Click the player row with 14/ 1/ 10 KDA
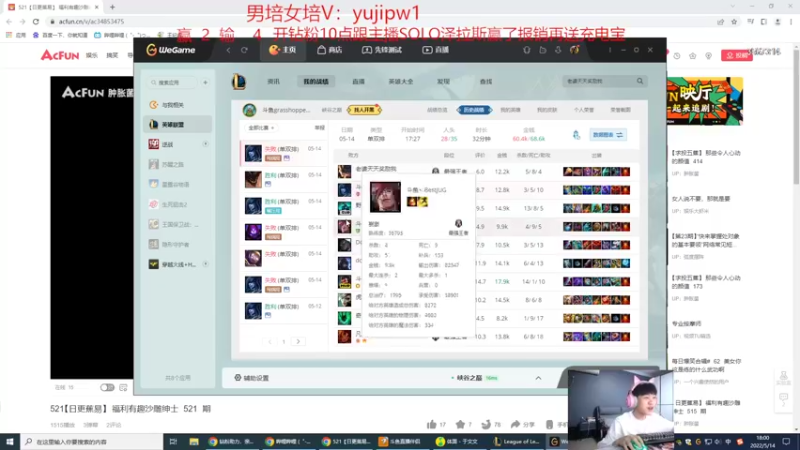800x450 pixels. coord(485,282)
